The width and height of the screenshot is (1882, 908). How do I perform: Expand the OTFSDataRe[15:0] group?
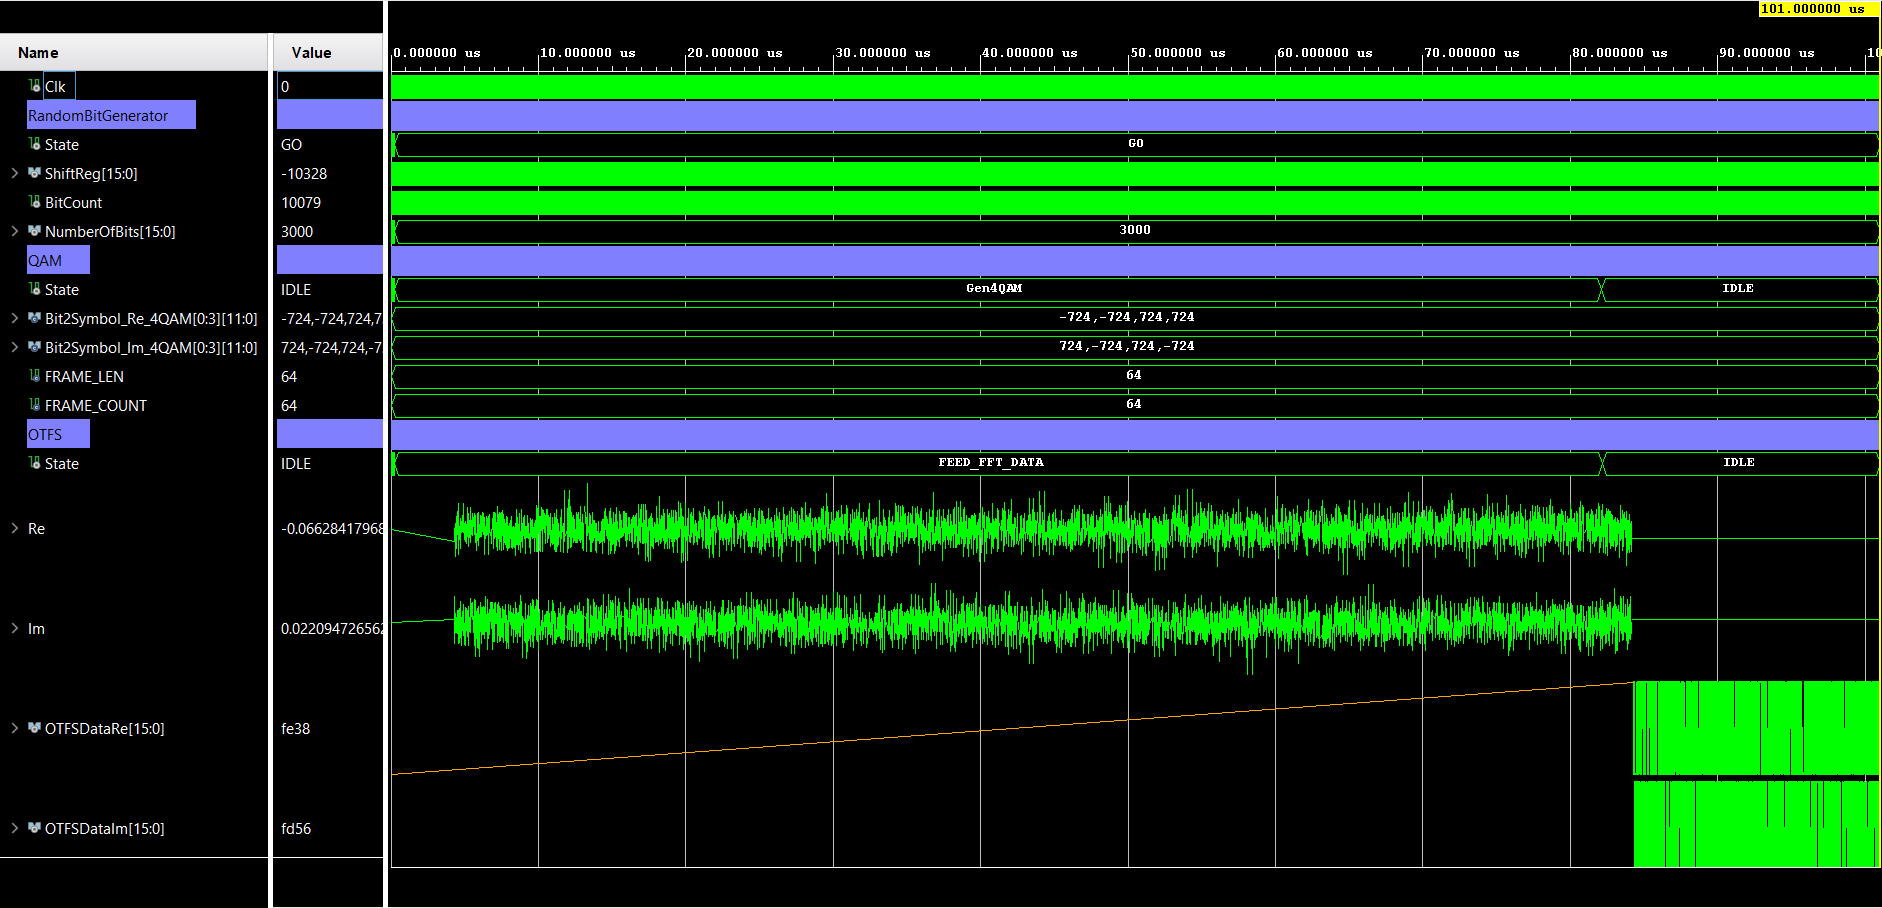14,728
